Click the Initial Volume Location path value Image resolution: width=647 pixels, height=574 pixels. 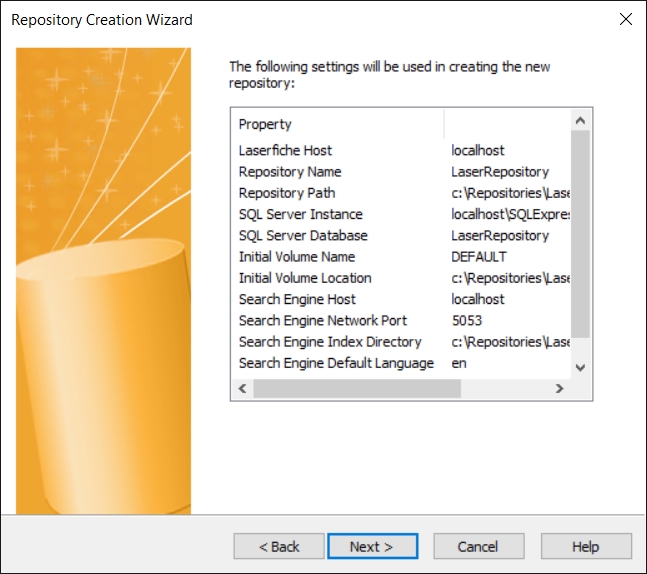(x=511, y=278)
